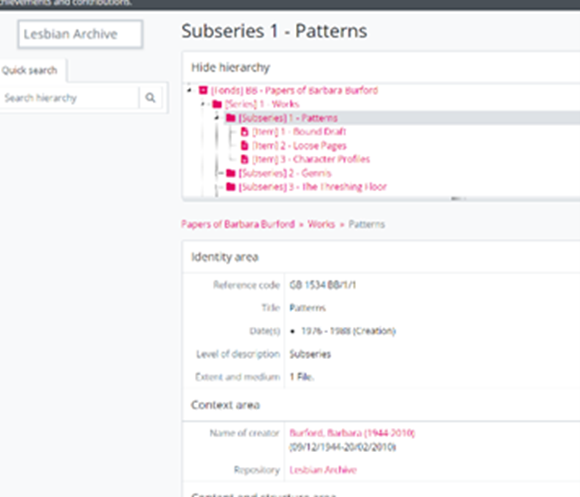The width and height of the screenshot is (580, 497).
Task: Open Burford, Barbara creator link
Action: (x=352, y=433)
